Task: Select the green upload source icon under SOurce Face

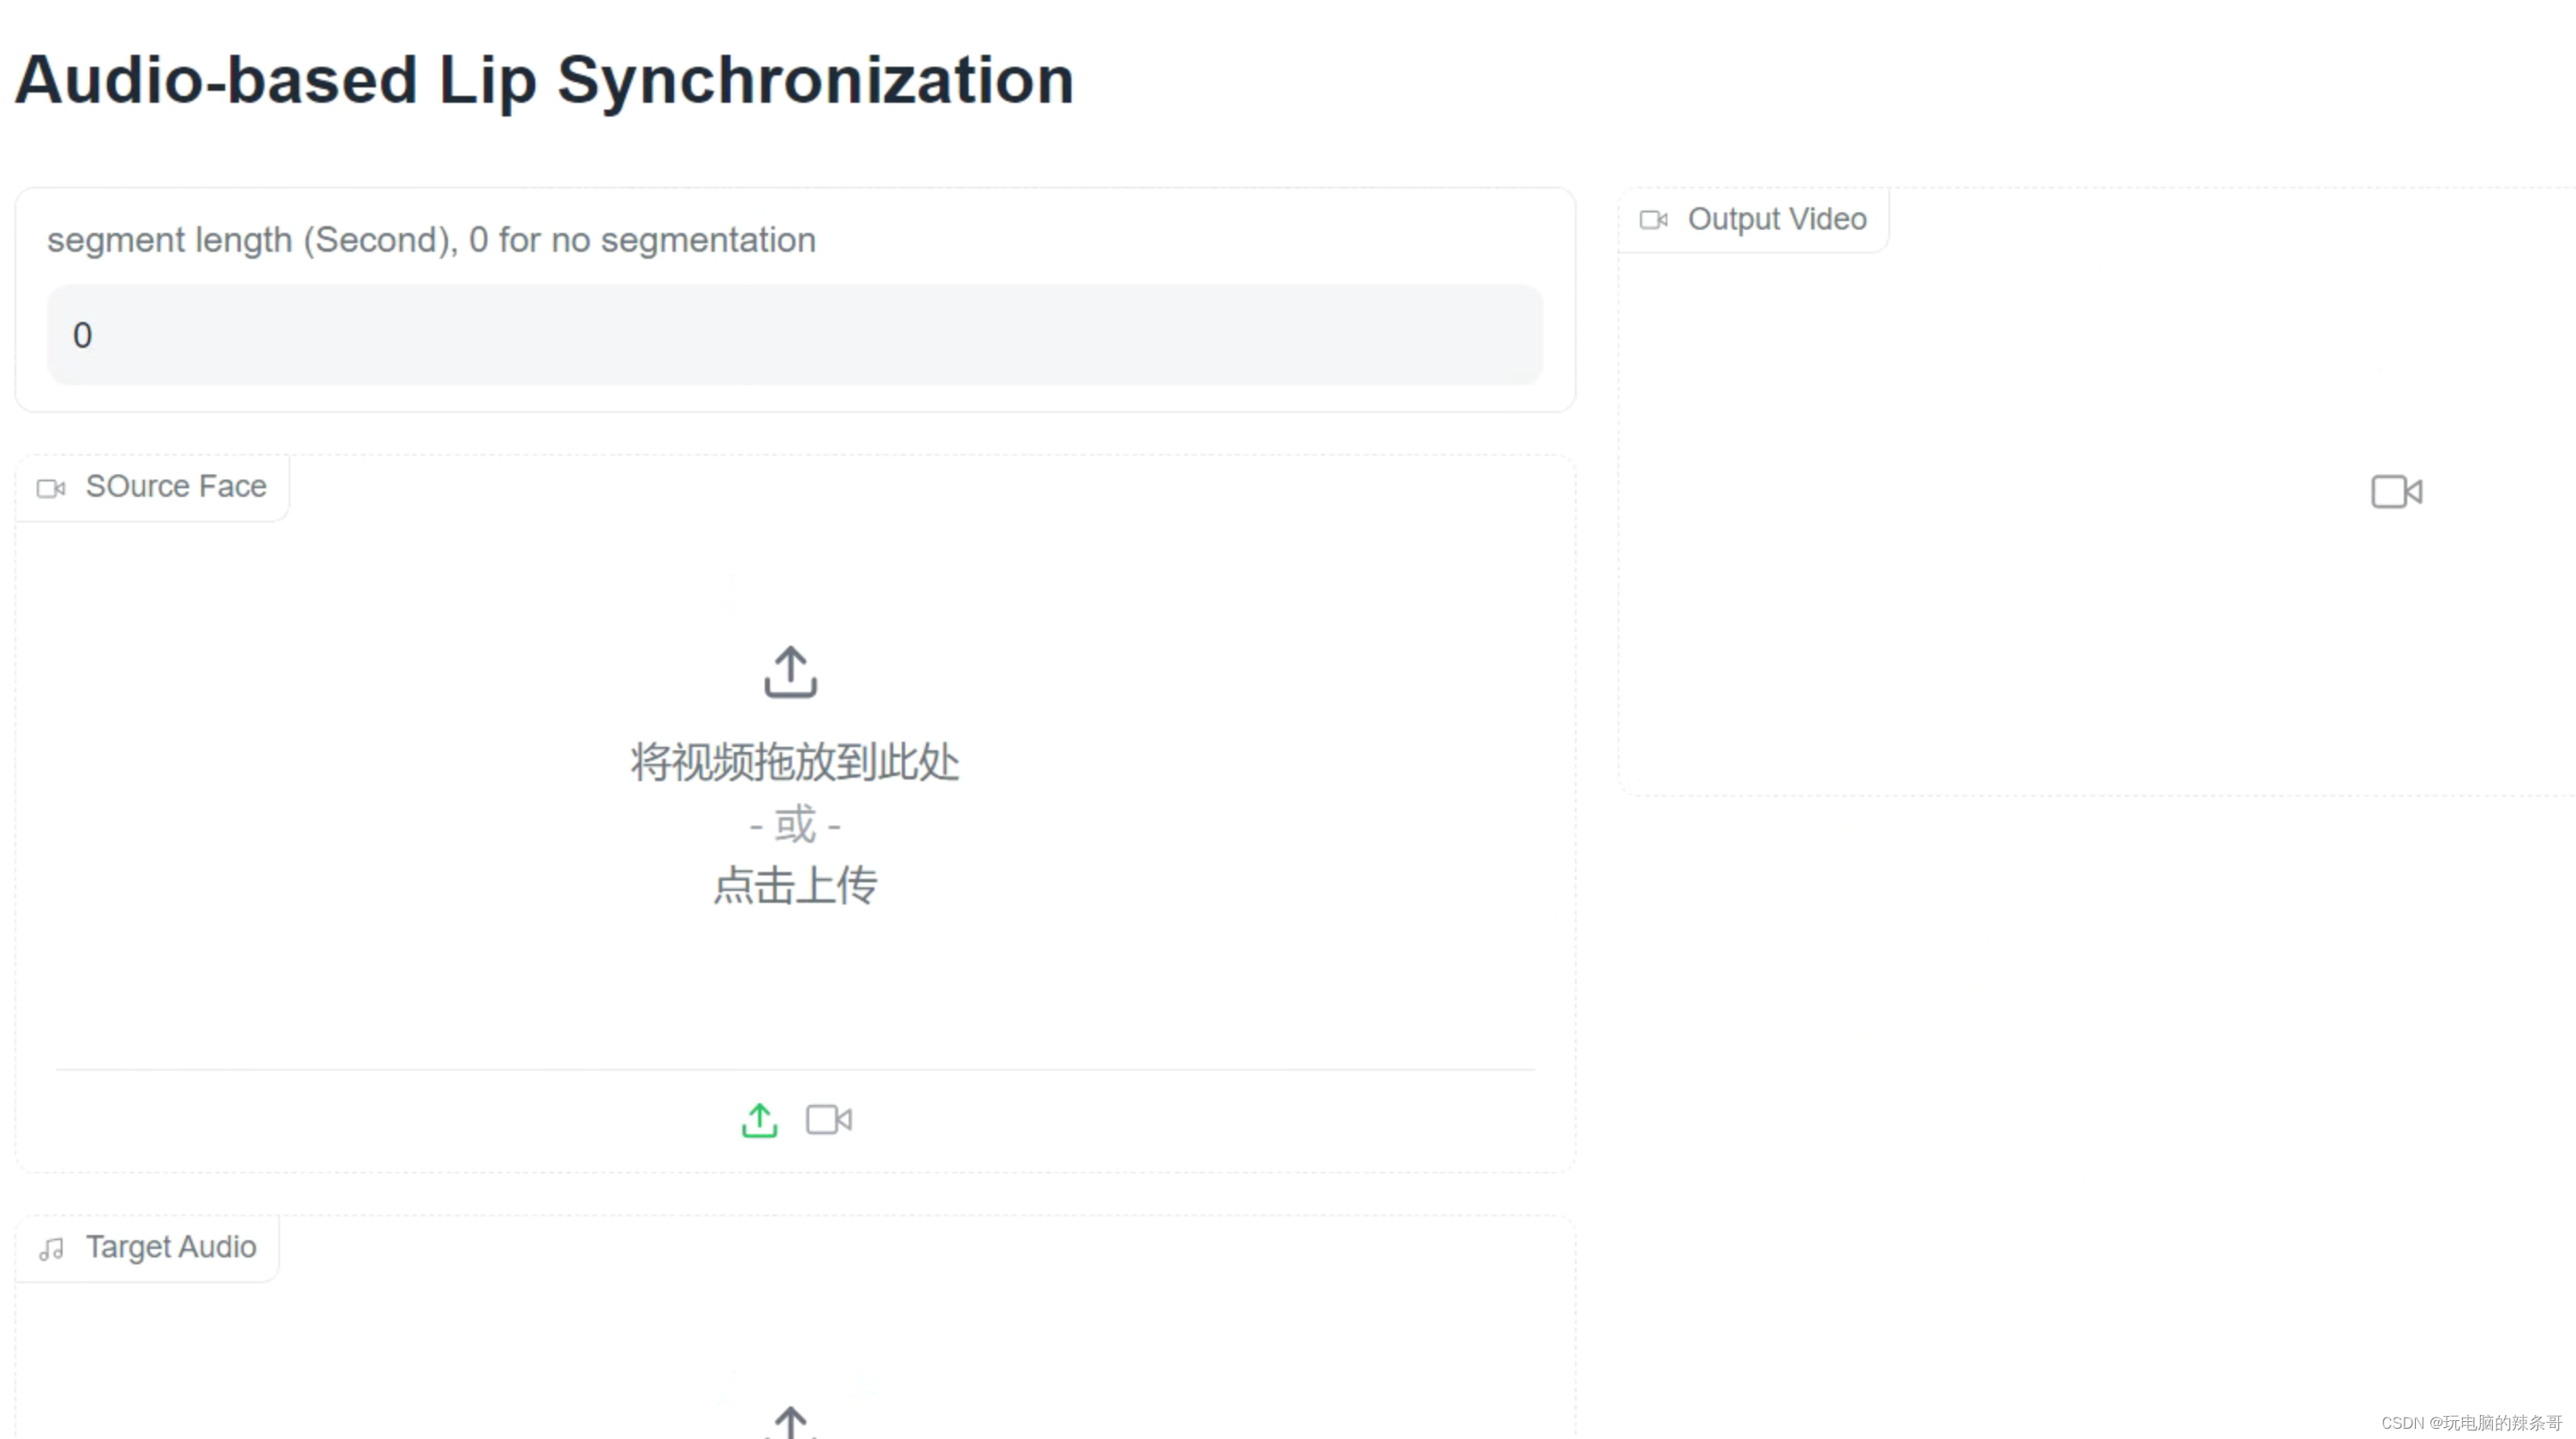Action: coord(760,1120)
